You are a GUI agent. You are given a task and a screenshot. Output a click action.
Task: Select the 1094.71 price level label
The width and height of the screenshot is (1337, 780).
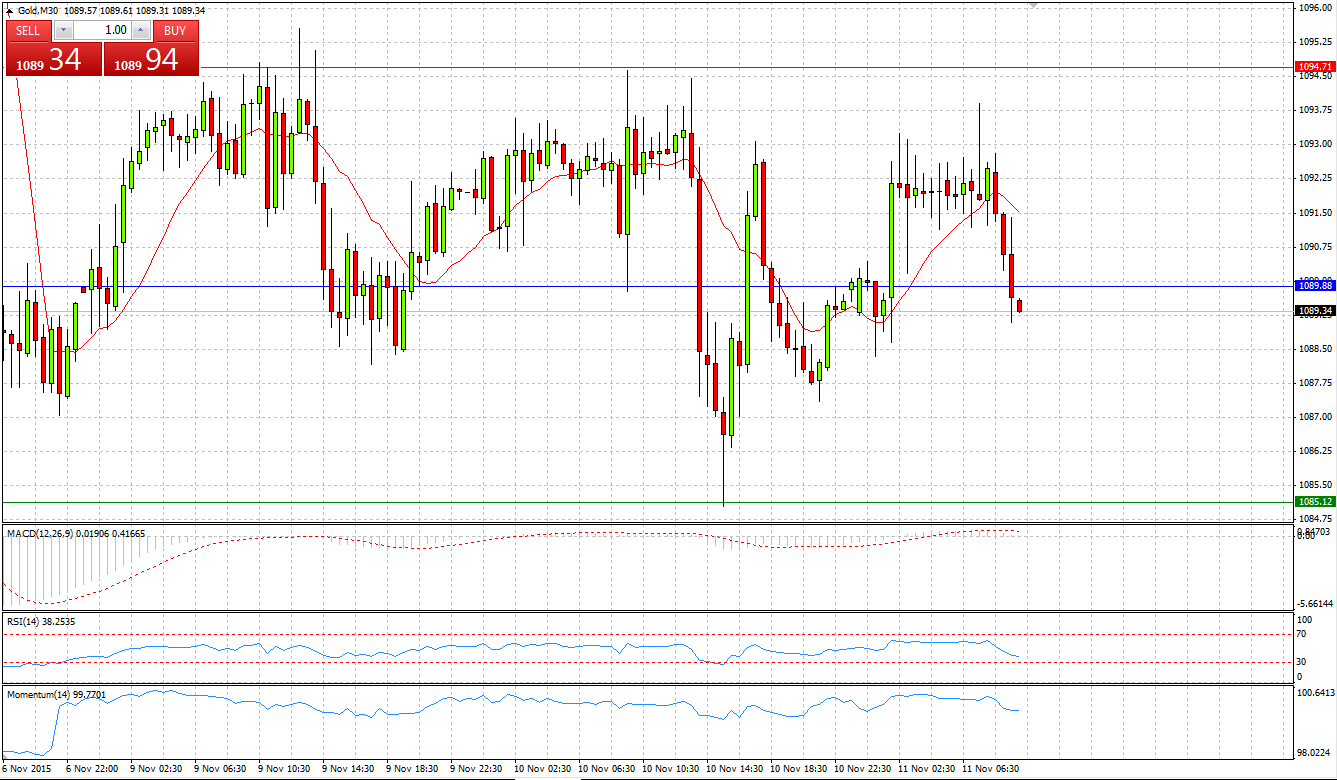pos(1315,66)
